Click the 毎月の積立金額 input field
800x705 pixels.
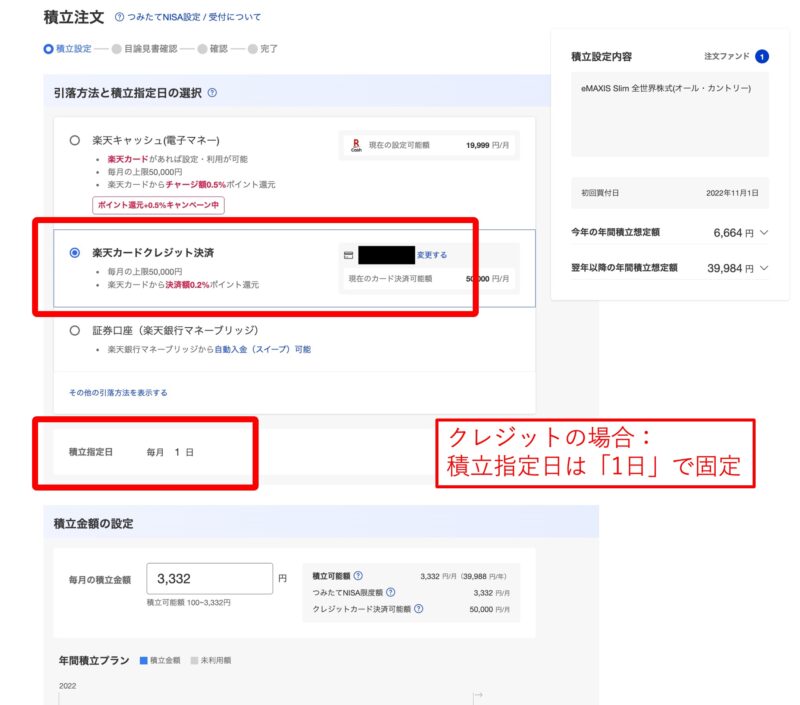[210, 578]
